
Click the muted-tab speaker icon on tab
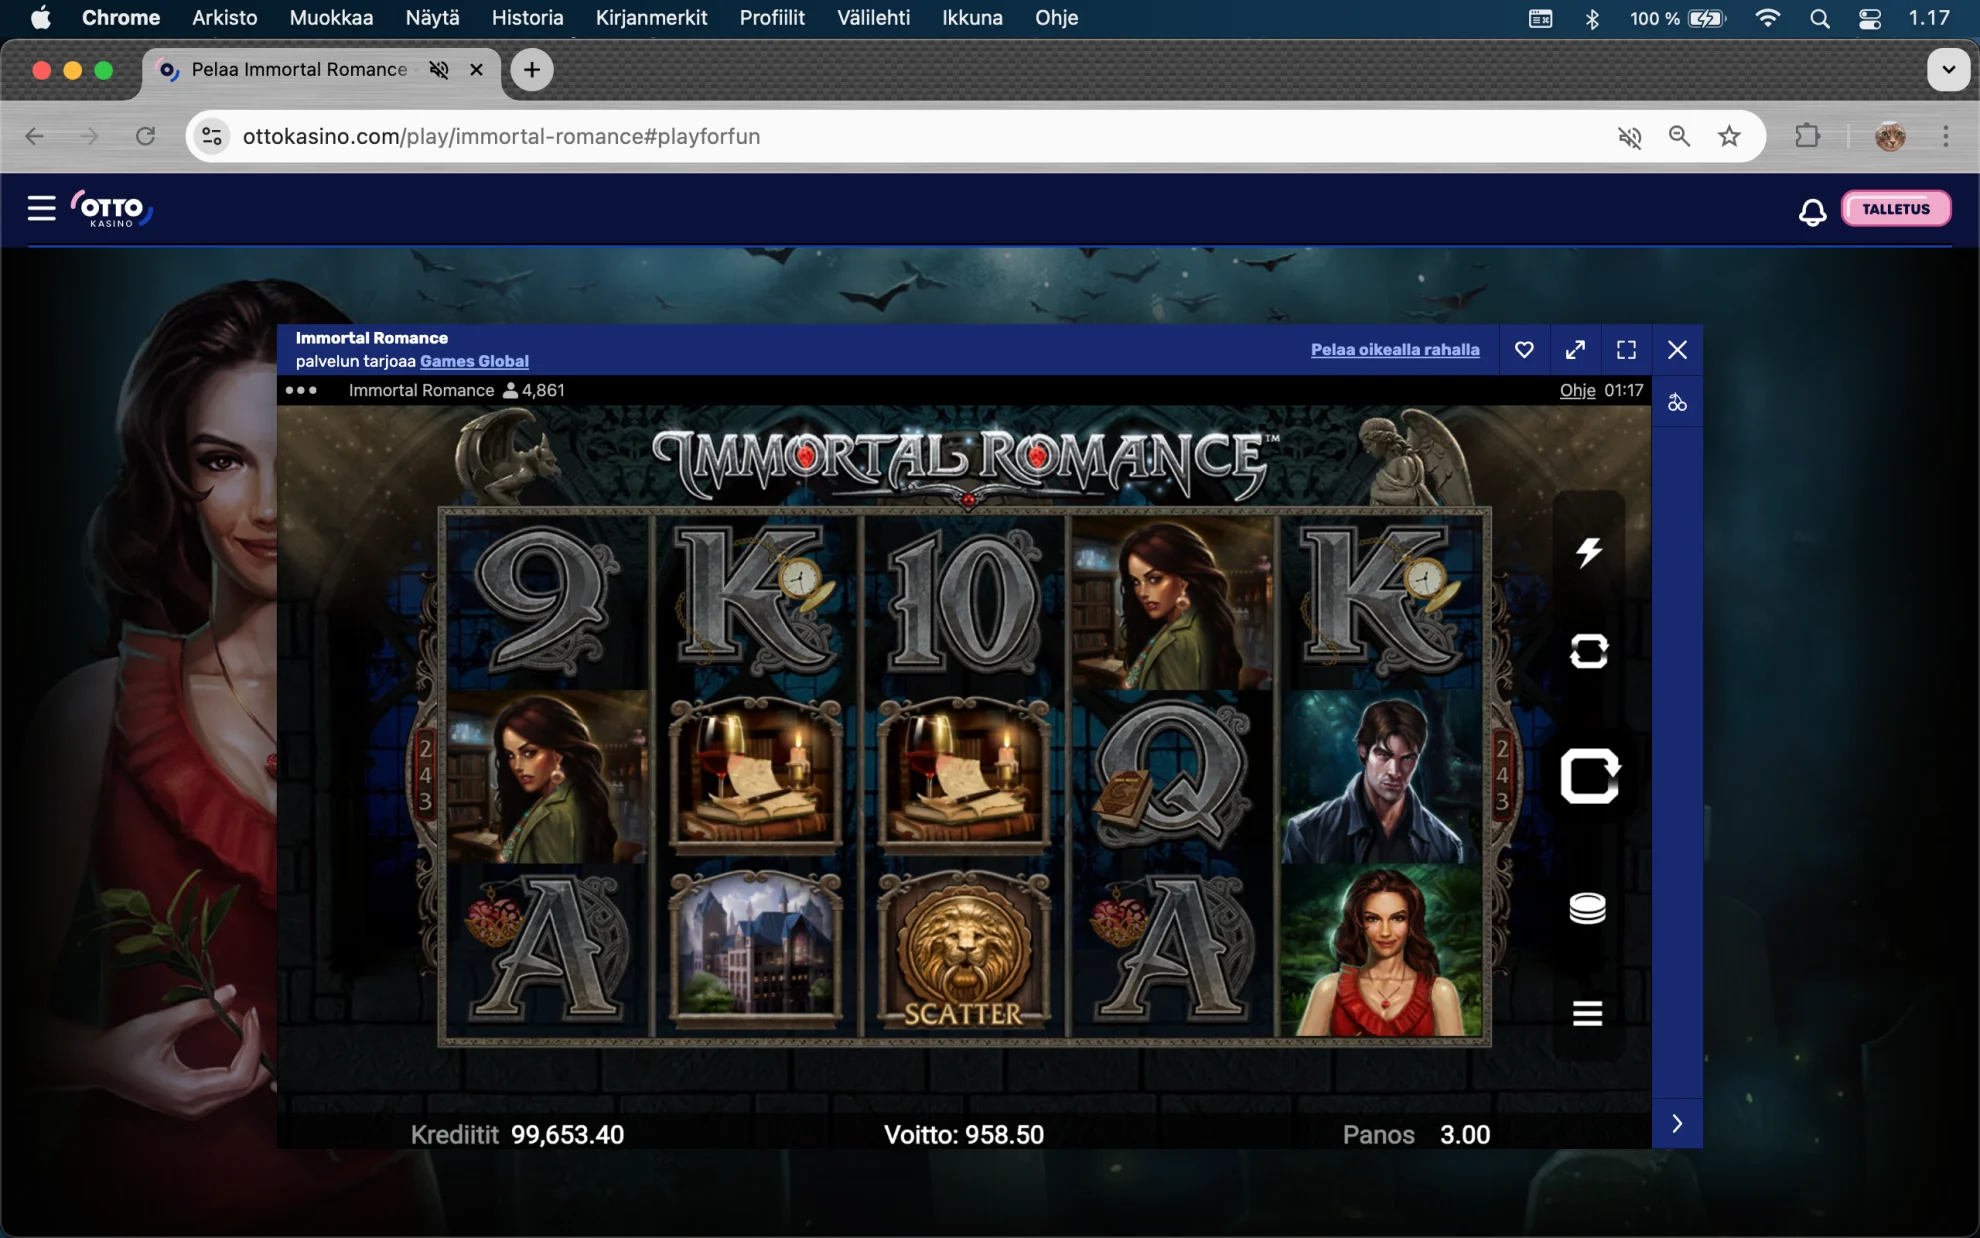point(439,69)
